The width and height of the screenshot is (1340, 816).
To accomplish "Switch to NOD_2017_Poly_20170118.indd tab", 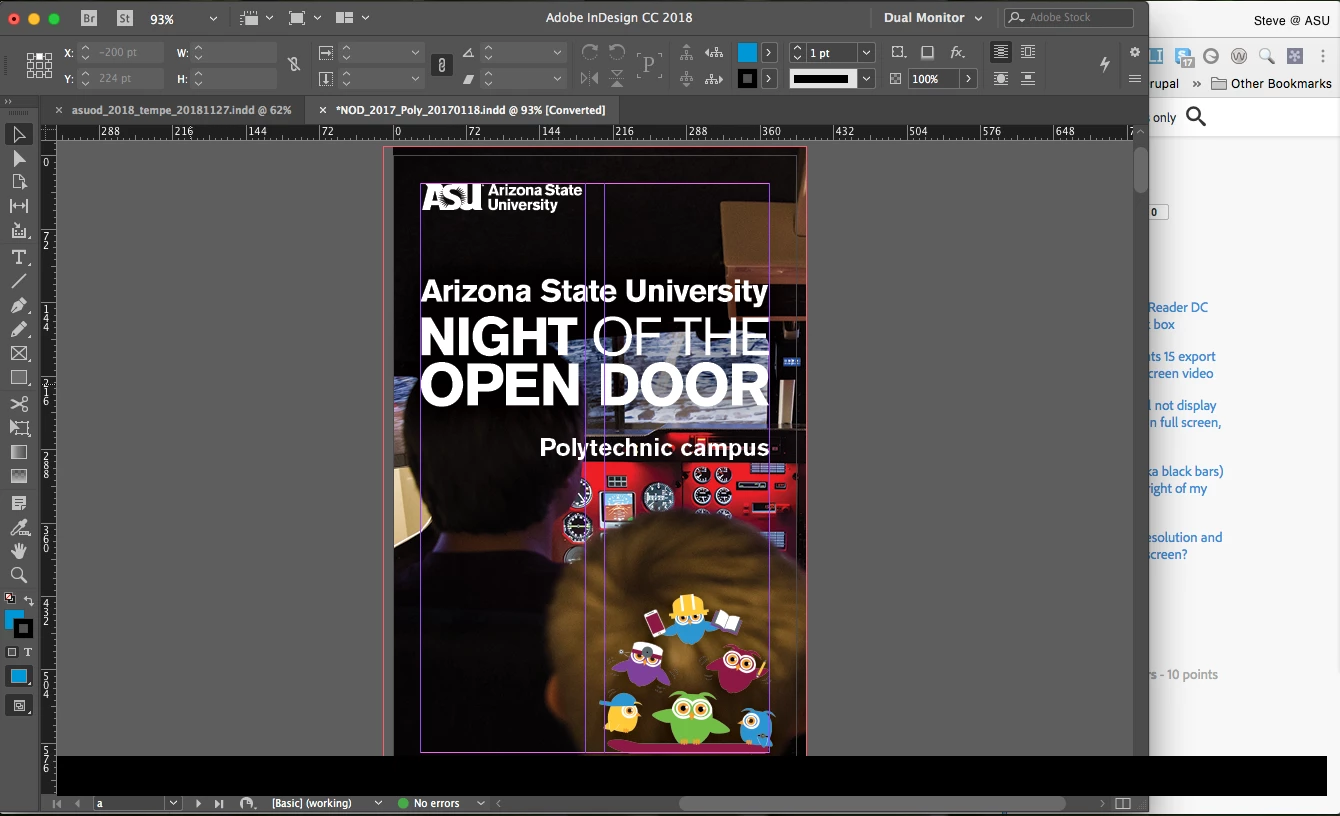I will [x=470, y=110].
